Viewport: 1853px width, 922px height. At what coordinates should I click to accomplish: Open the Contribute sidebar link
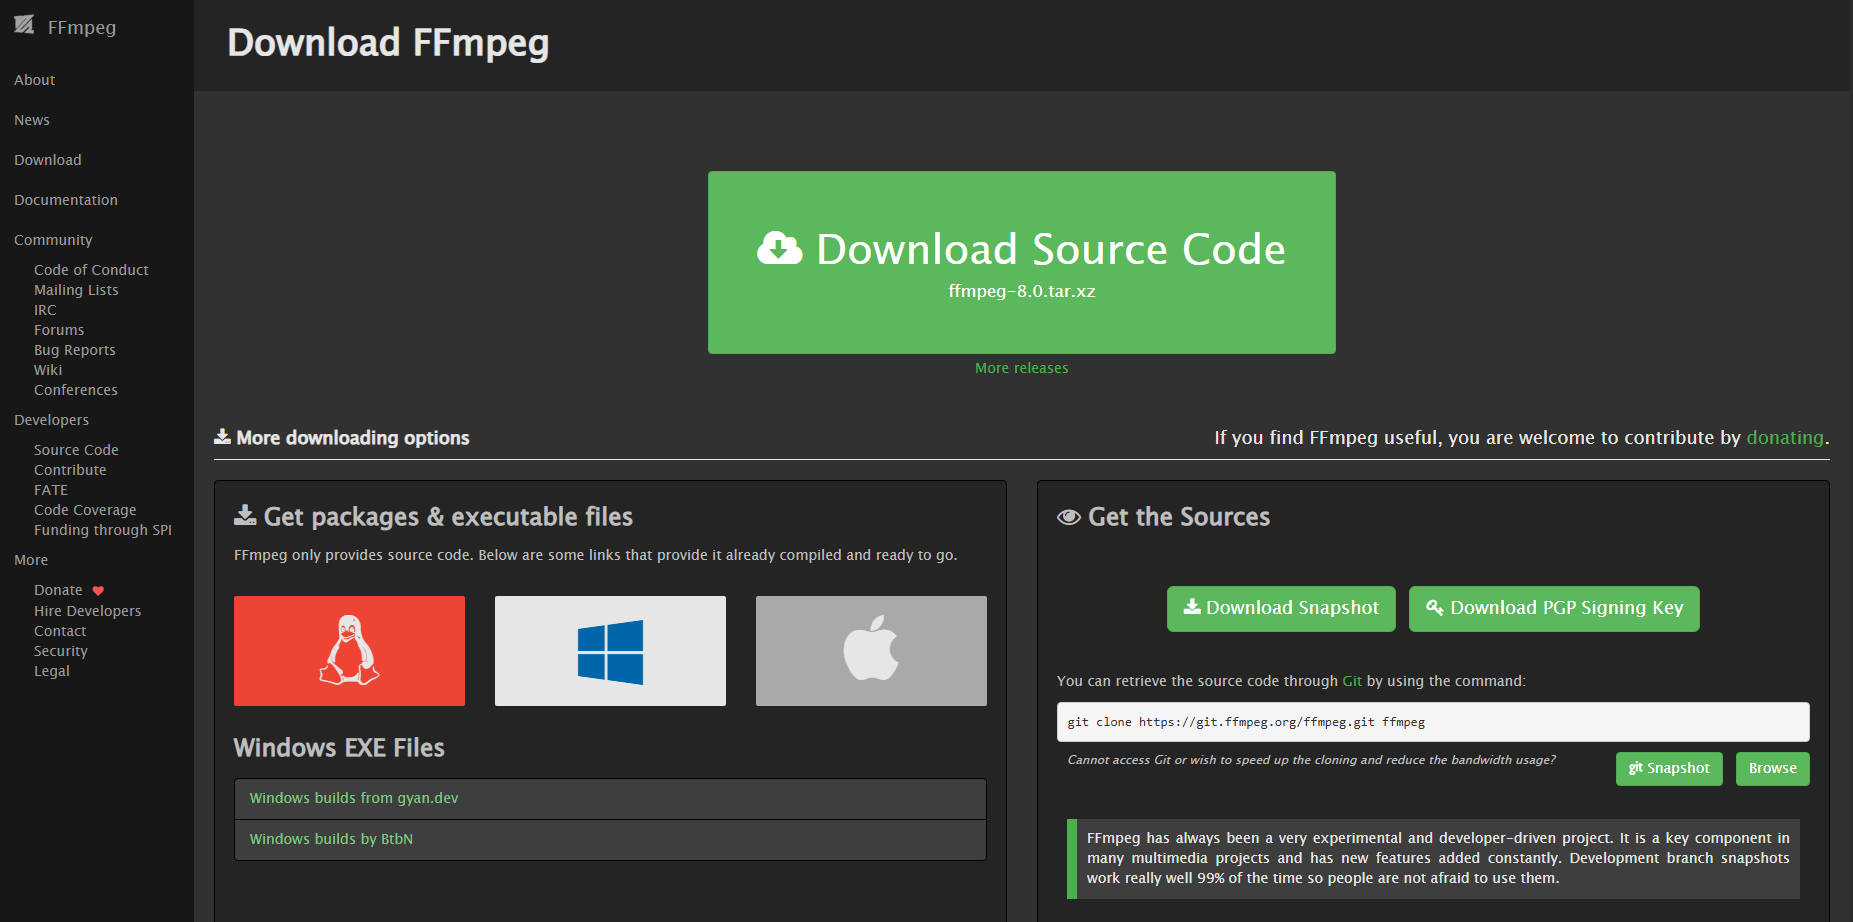pos(70,470)
